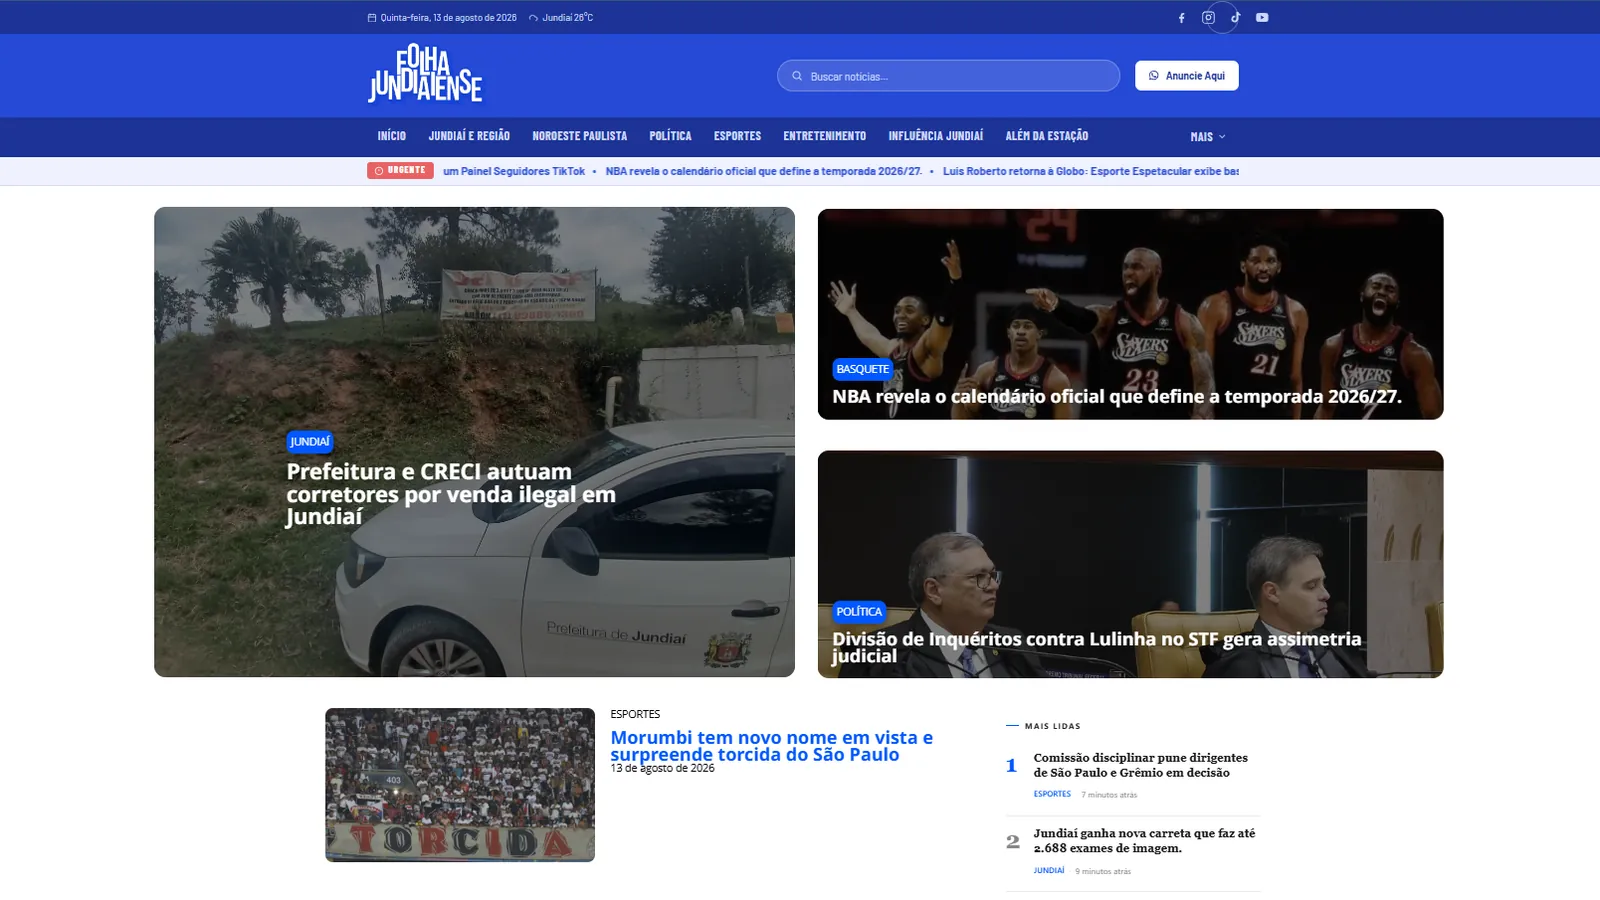Click the weather icon beside Jundiaí 26°C
1600x900 pixels.
pyautogui.click(x=533, y=18)
